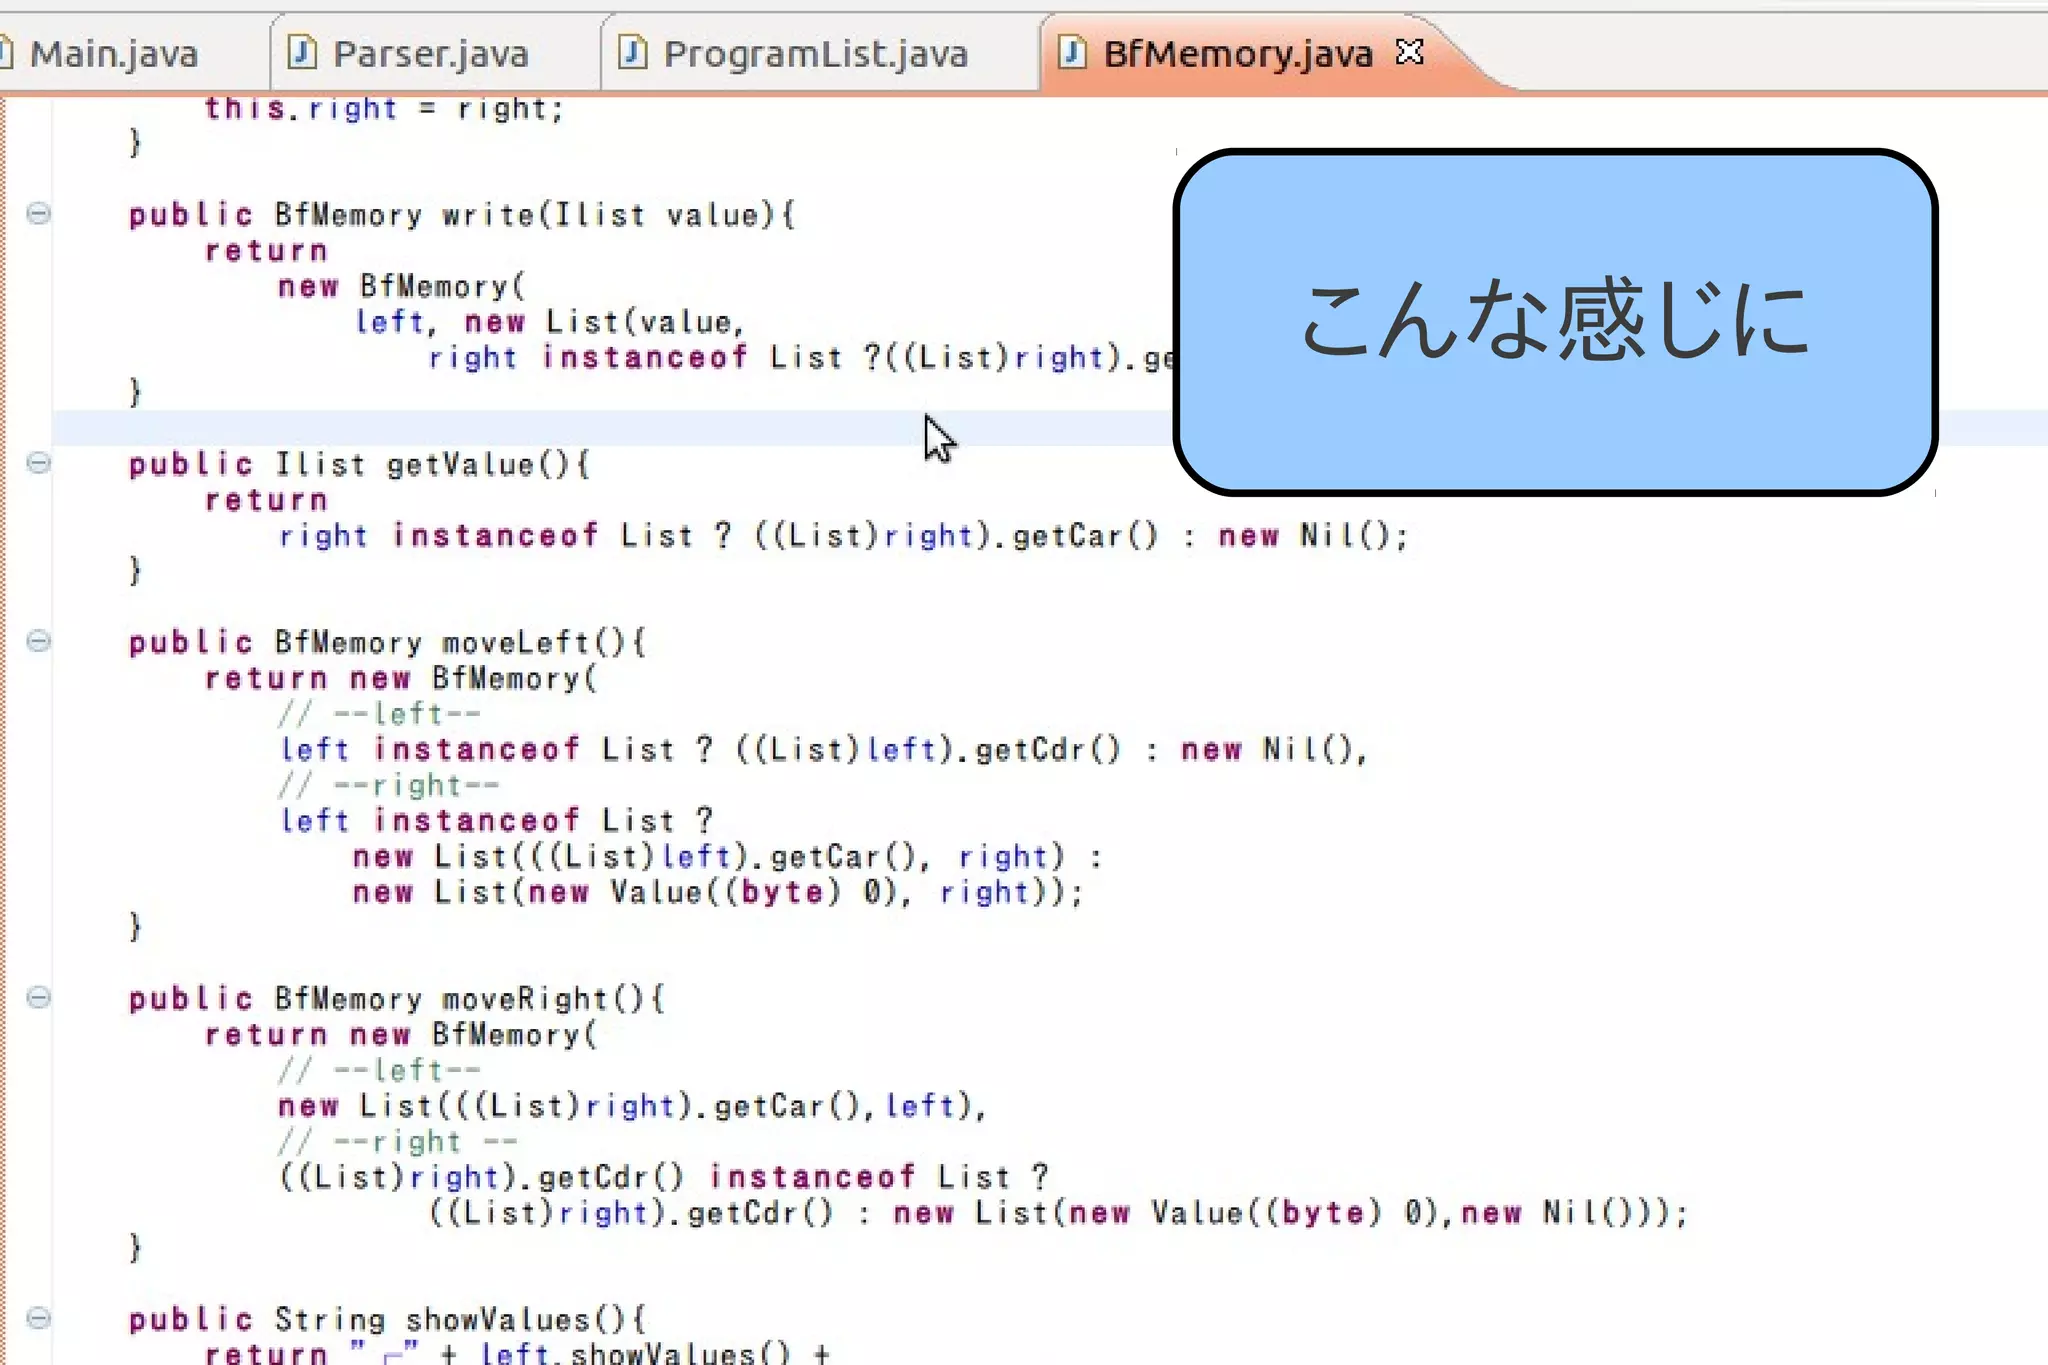Viewport: 2048px width, 1365px height.
Task: Click the Java file icon on Parser.java tab
Action: [x=301, y=52]
